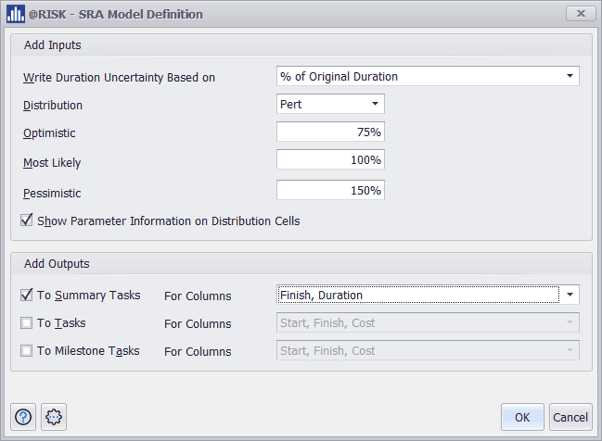Image resolution: width=602 pixels, height=441 pixels.
Task: Open the help question mark icon
Action: tap(24, 417)
